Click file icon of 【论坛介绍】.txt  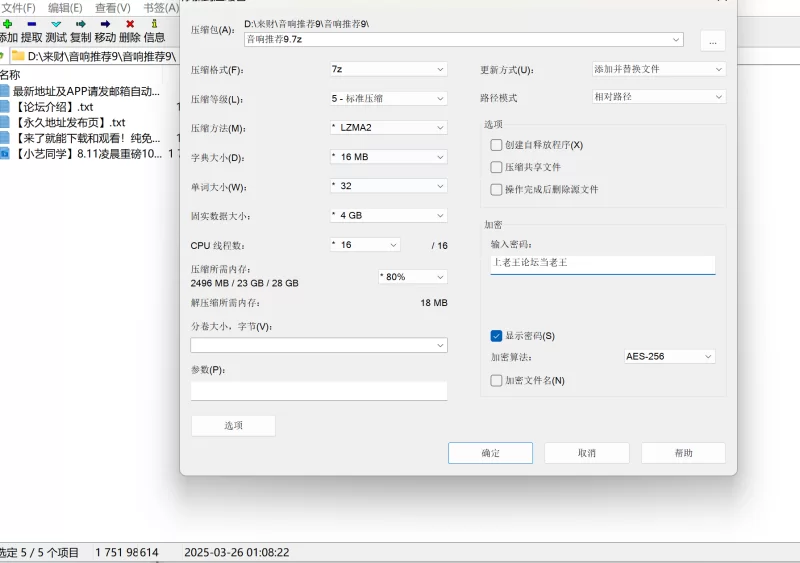click(x=5, y=107)
